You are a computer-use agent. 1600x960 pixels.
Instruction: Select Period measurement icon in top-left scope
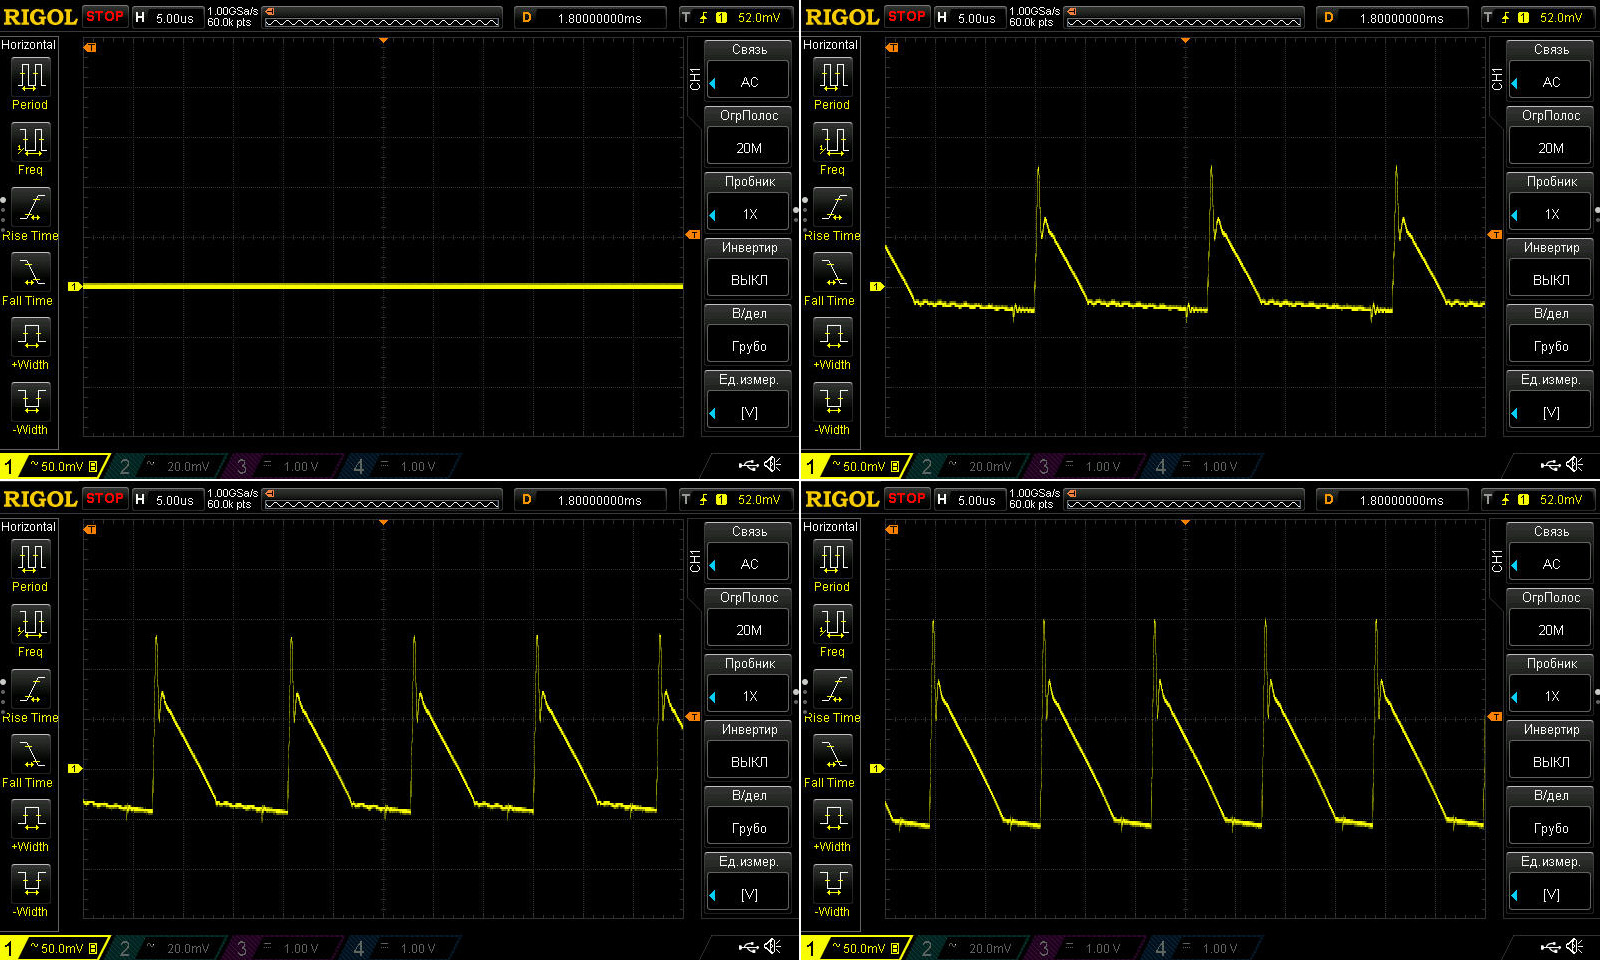click(x=31, y=77)
